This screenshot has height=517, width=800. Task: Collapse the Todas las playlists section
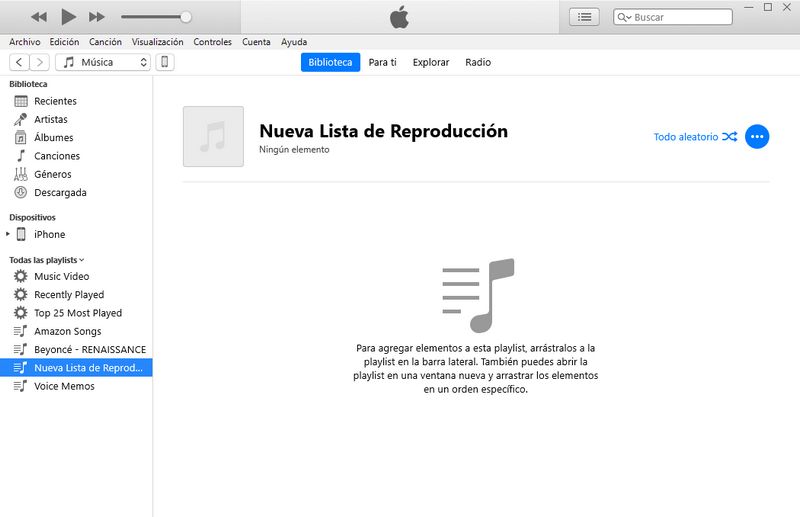click(47, 260)
